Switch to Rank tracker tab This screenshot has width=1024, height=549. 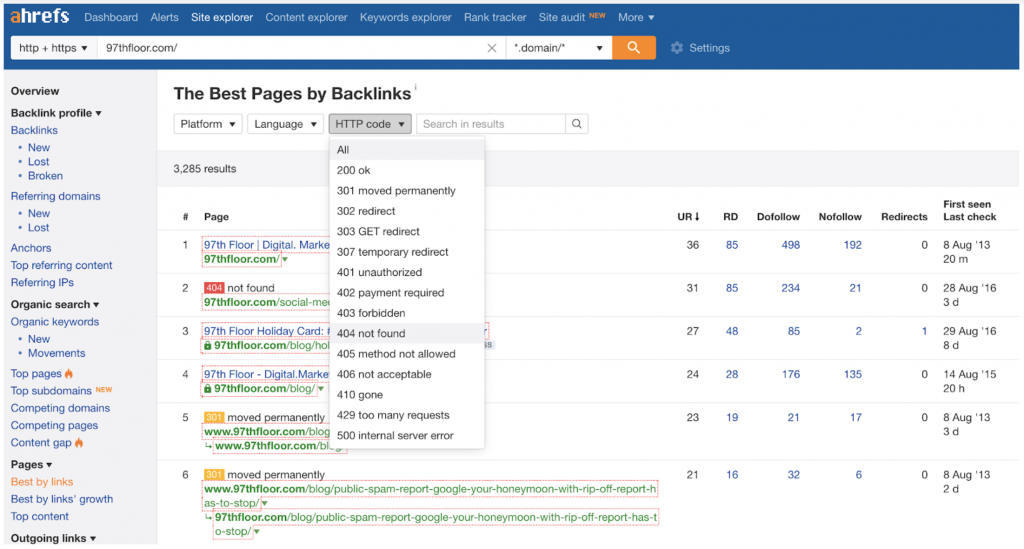pyautogui.click(x=495, y=18)
